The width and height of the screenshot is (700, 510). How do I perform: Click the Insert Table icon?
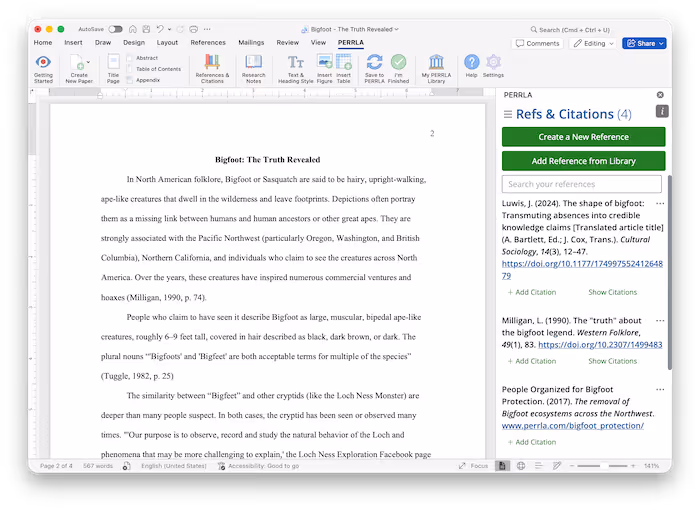pos(344,62)
